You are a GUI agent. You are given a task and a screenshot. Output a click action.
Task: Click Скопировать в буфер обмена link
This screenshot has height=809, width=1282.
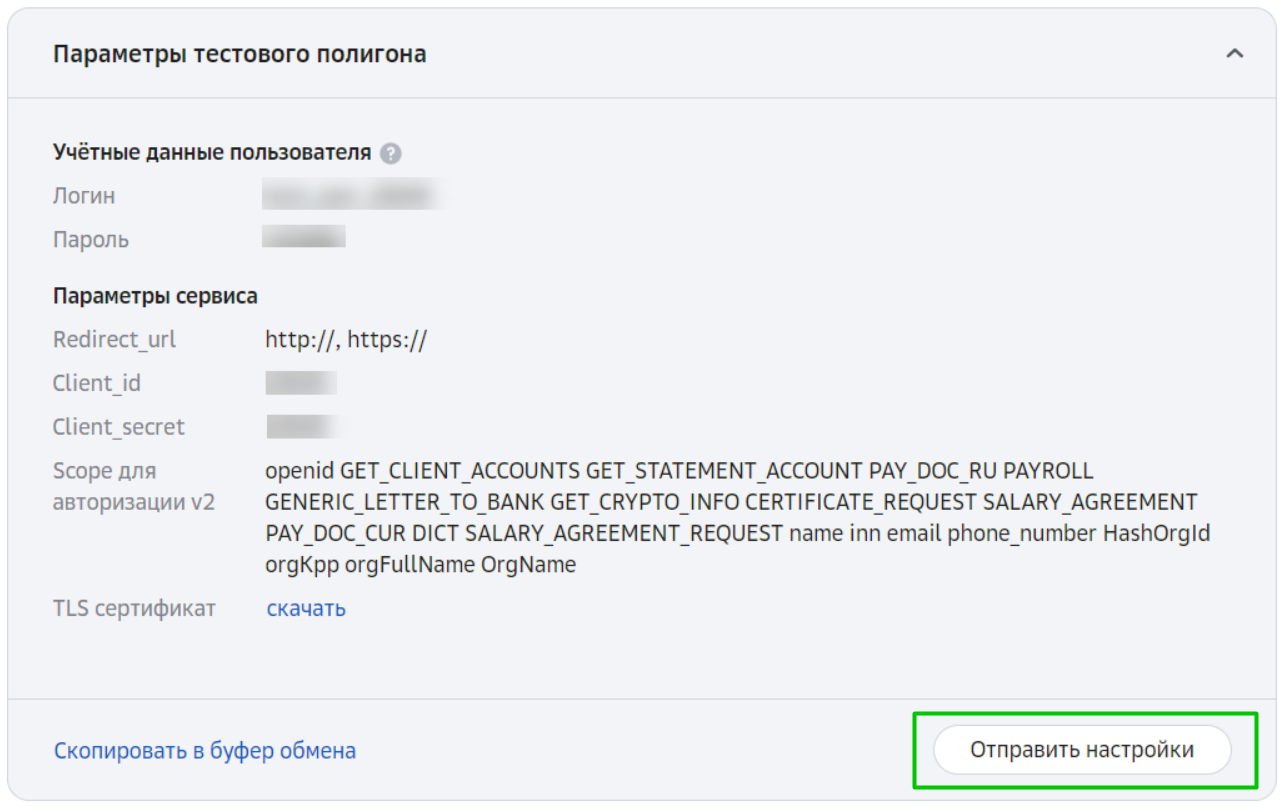coord(205,750)
